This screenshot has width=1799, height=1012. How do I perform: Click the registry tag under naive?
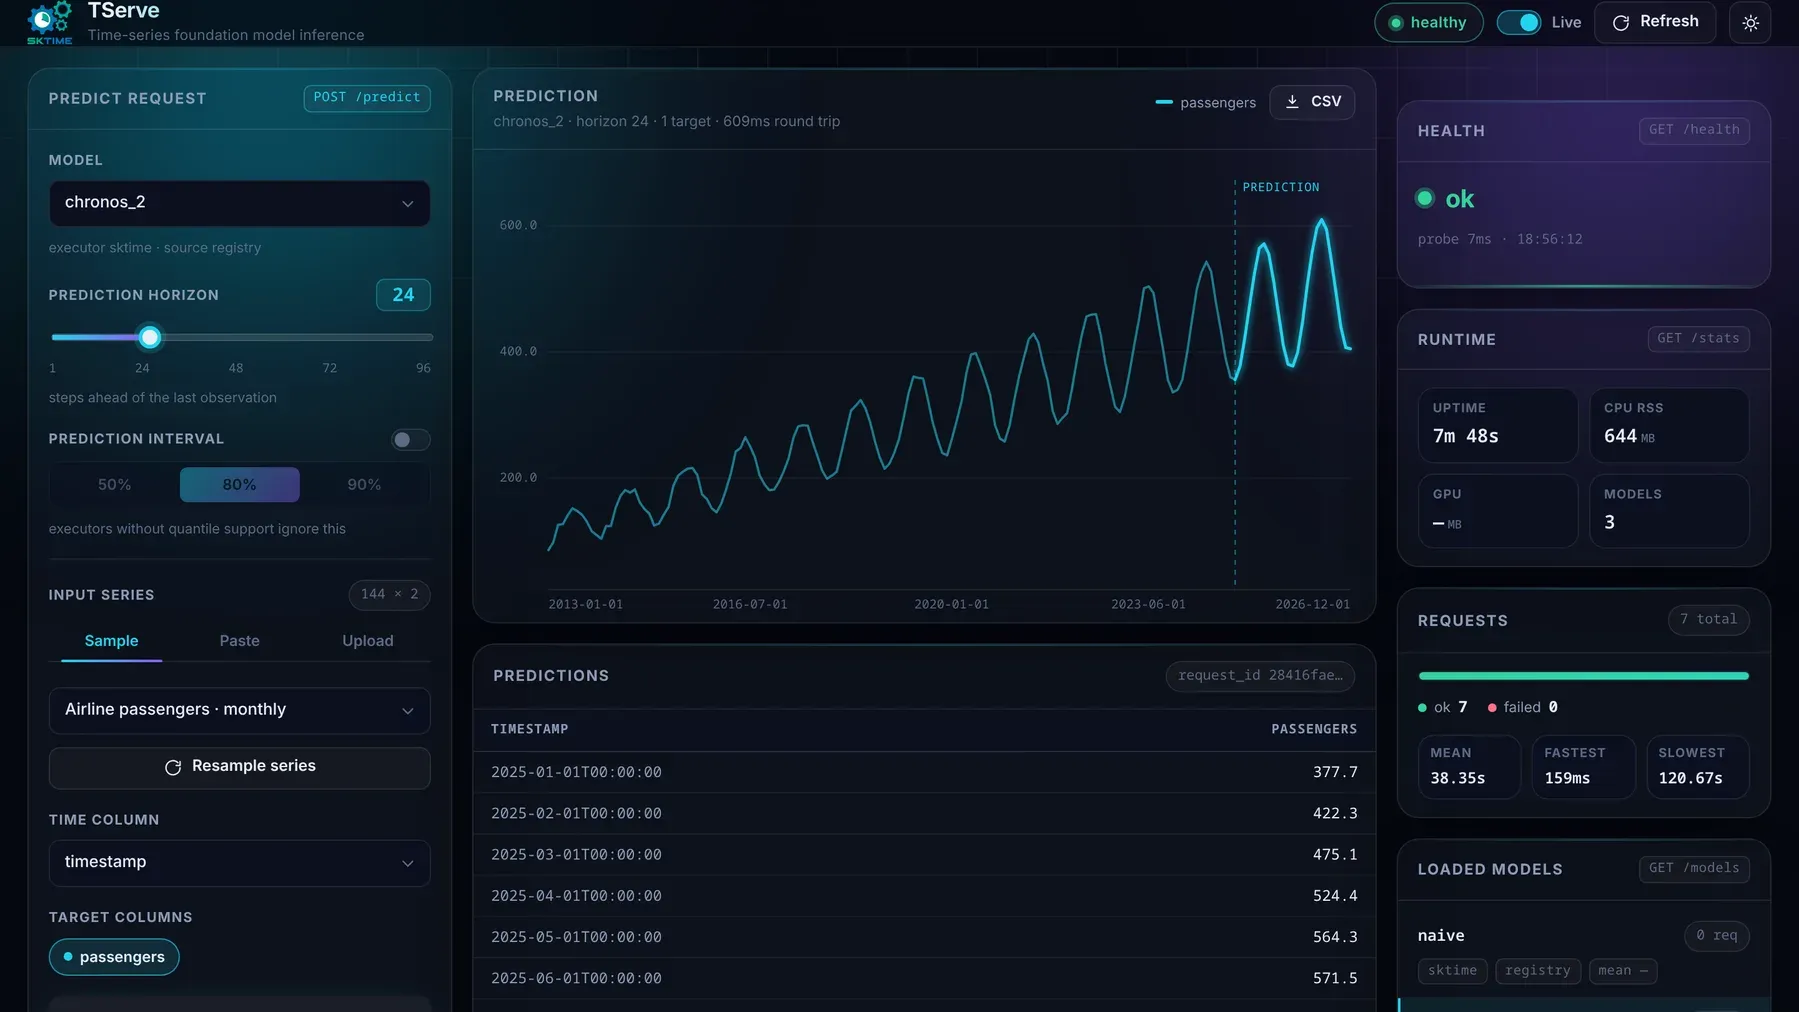[x=1537, y=971]
